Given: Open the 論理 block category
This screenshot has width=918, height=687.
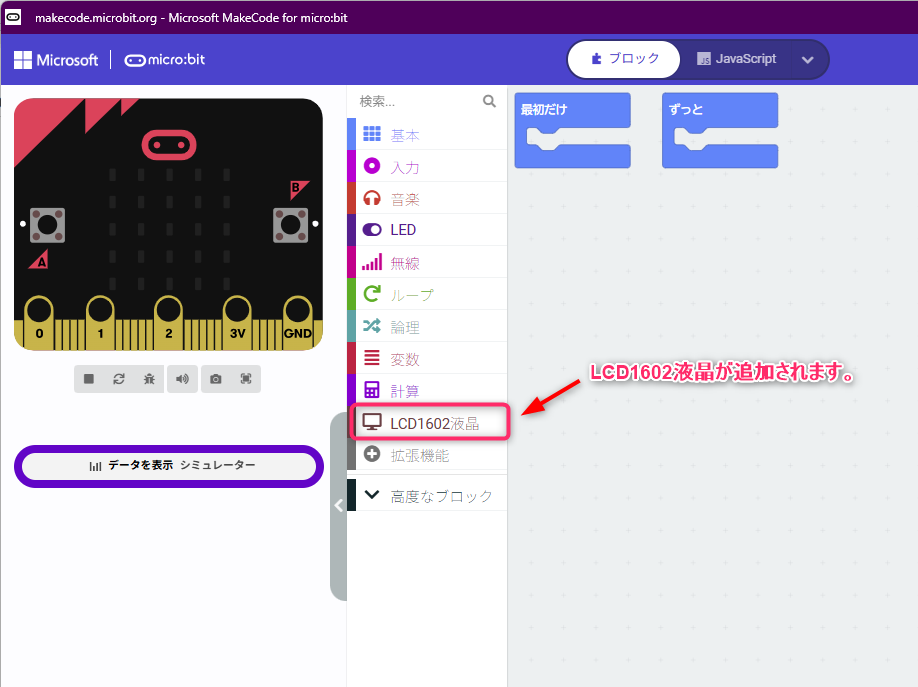Looking at the screenshot, I should [427, 326].
